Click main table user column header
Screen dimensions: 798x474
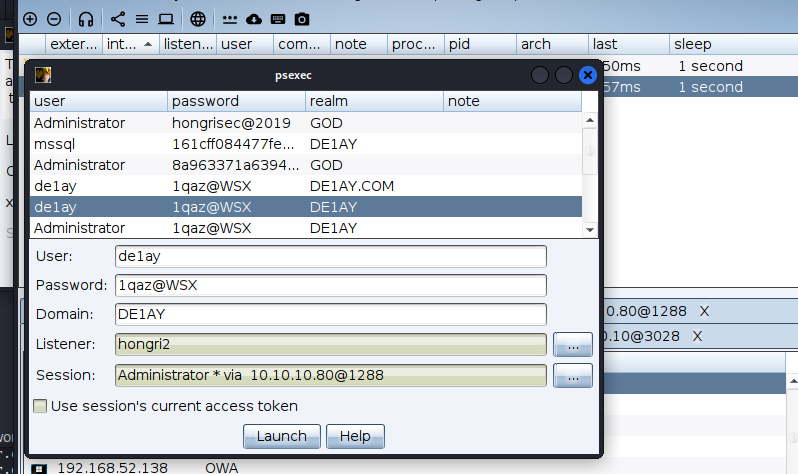point(245,44)
